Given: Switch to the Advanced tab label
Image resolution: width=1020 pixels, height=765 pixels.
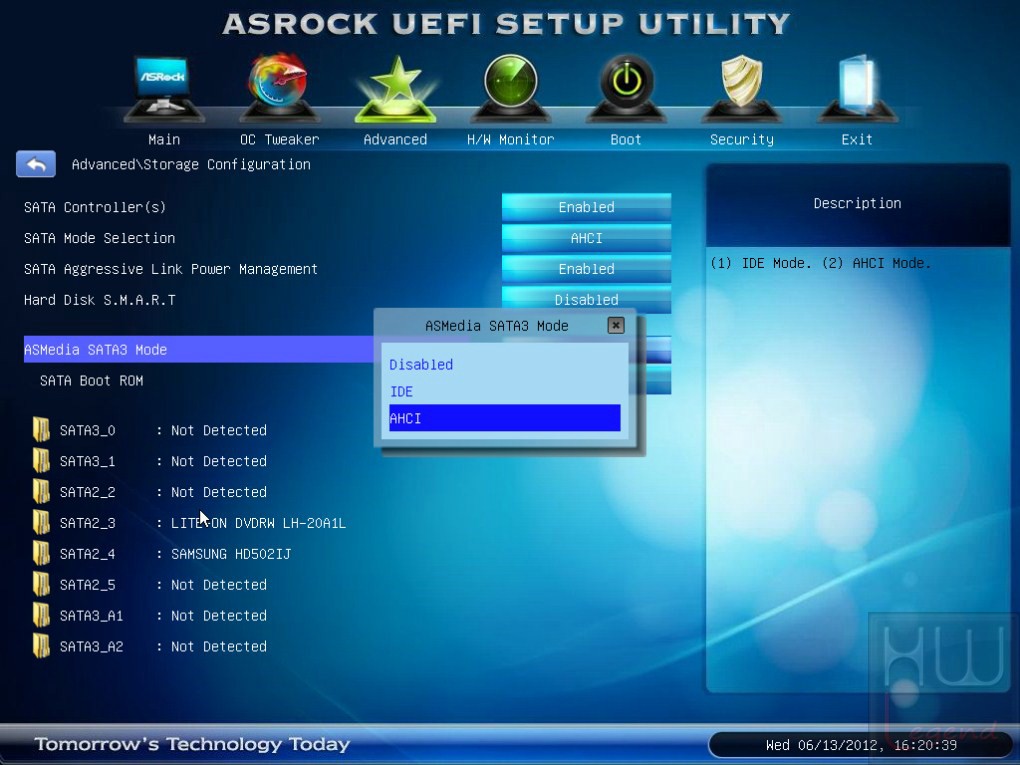Looking at the screenshot, I should tap(395, 139).
